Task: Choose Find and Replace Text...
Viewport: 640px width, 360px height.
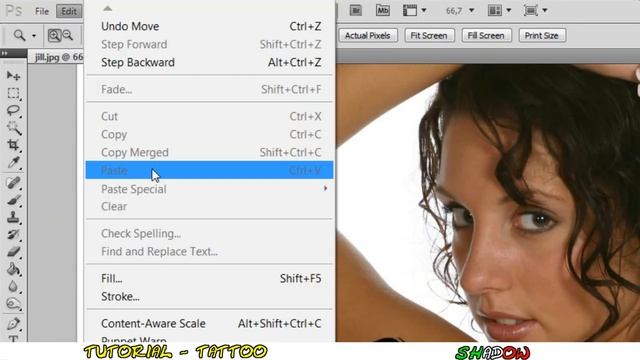Action: (209, 251)
